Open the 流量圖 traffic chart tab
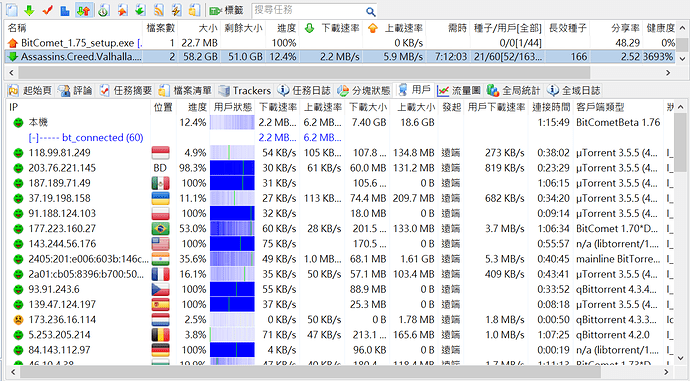Screen dimensions: 690x381 (x=459, y=91)
